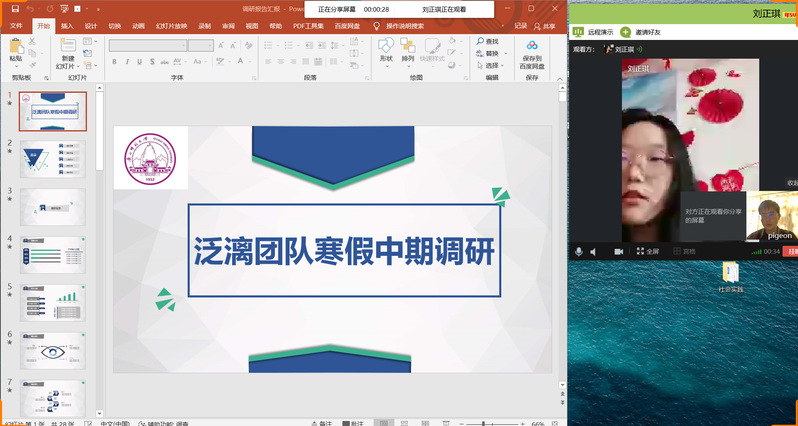Select slide 5 thumbnail with the bar chart
Viewport: 798px width, 426px height.
click(x=53, y=303)
